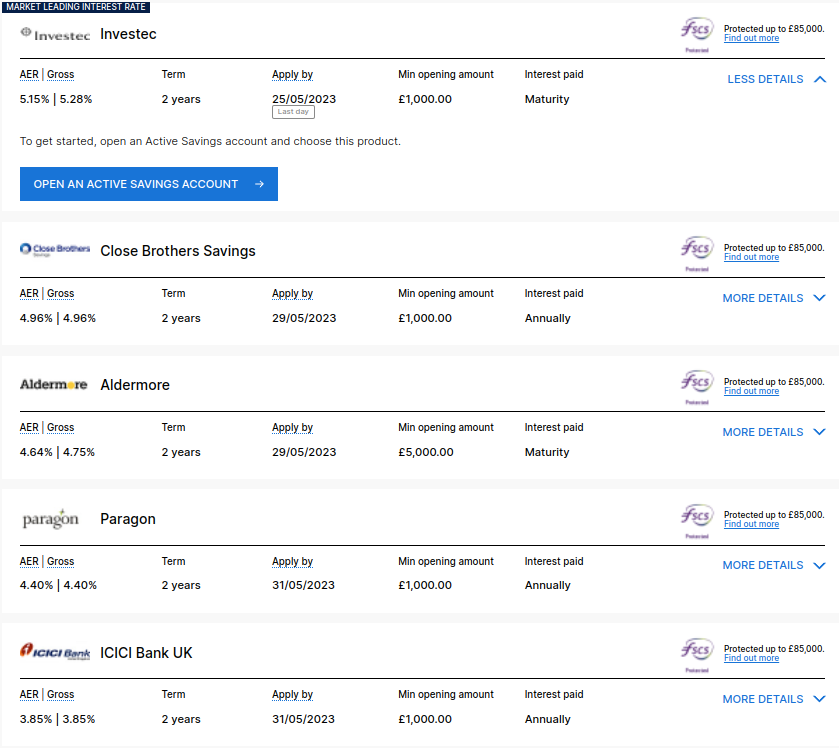Click the ICICI Bank logo
839x748 pixels.
(55, 652)
